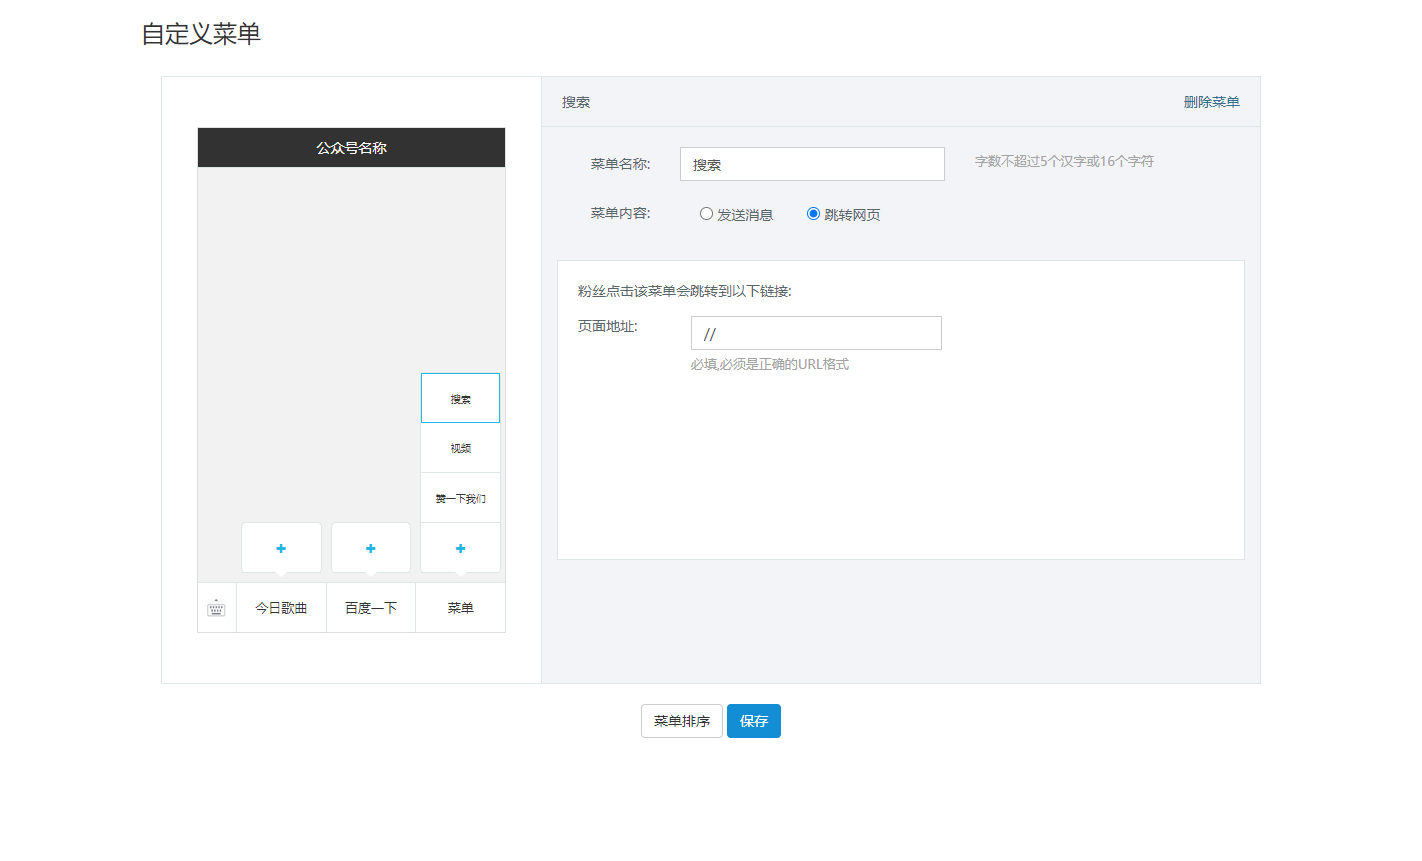
Task: Click the 页面地址 label
Action: point(607,326)
